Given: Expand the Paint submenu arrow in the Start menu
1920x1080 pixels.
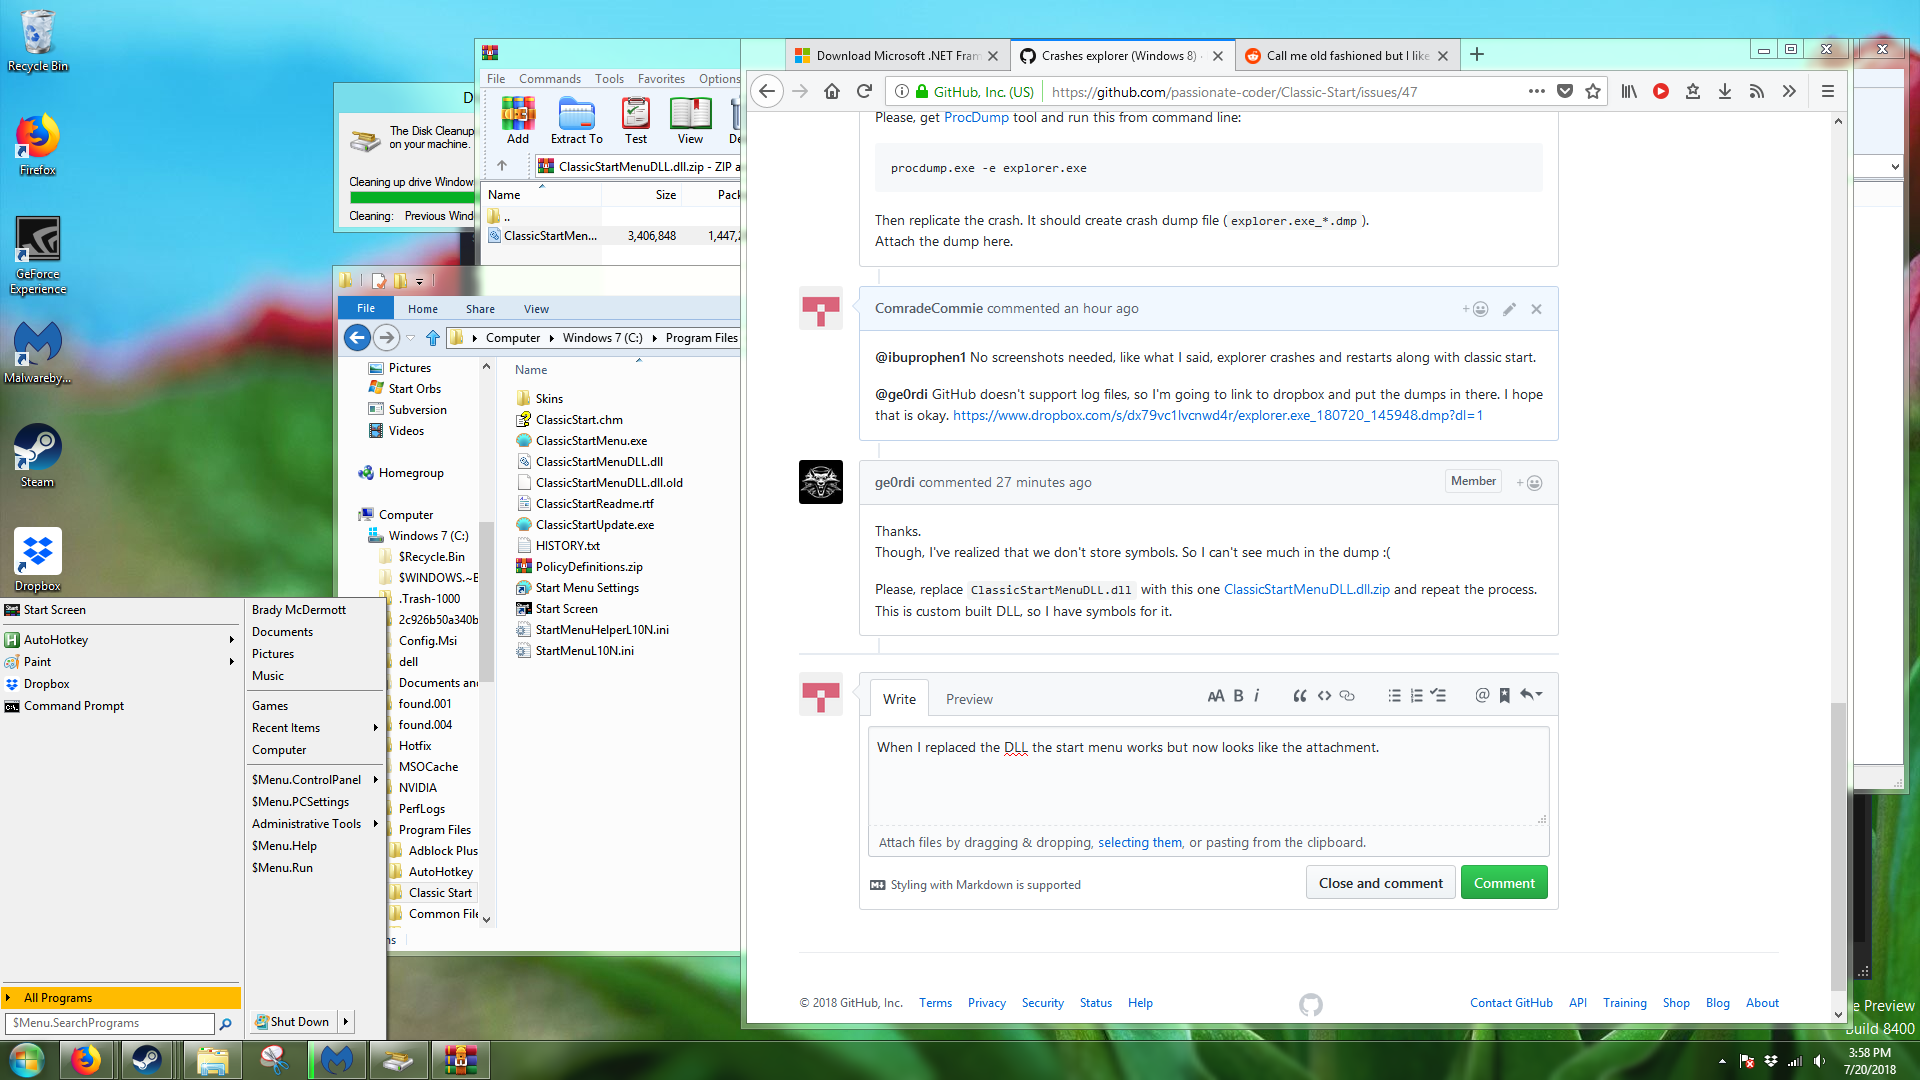Looking at the screenshot, I should (x=231, y=662).
